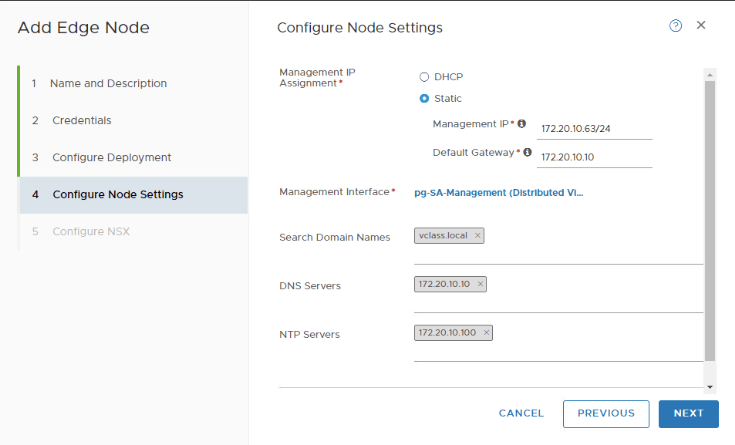Image resolution: width=735 pixels, height=445 pixels.
Task: Click info icon next to Management IP
Action: (x=522, y=124)
